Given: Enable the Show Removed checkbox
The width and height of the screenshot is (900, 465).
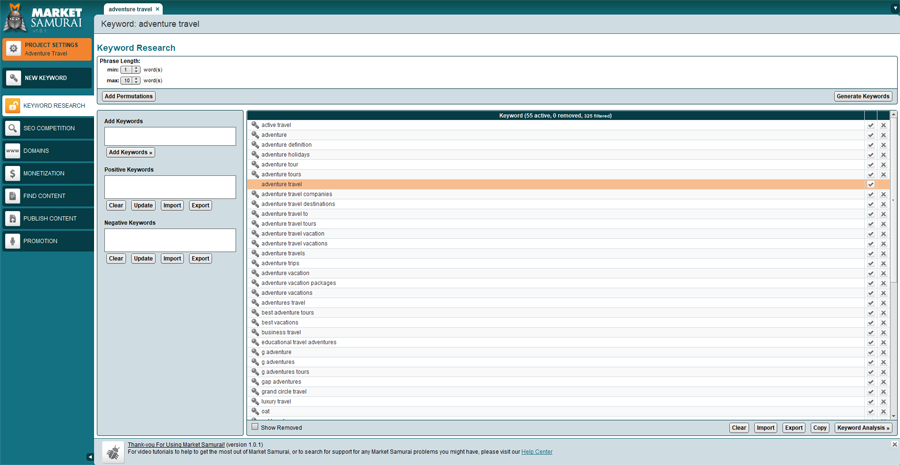Looking at the screenshot, I should [x=255, y=427].
